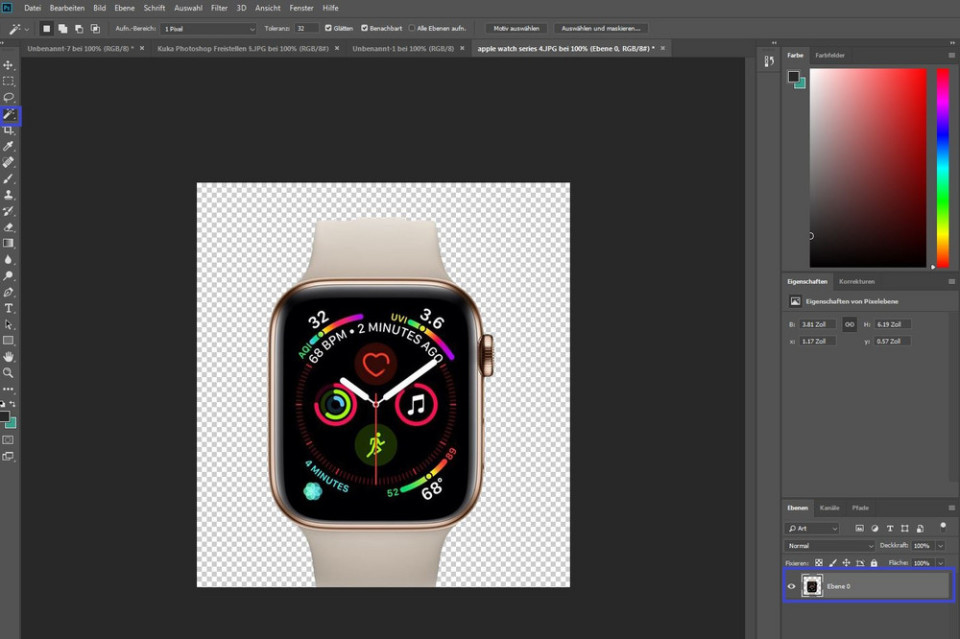
Task: Open the Datei menu
Action: pos(32,8)
